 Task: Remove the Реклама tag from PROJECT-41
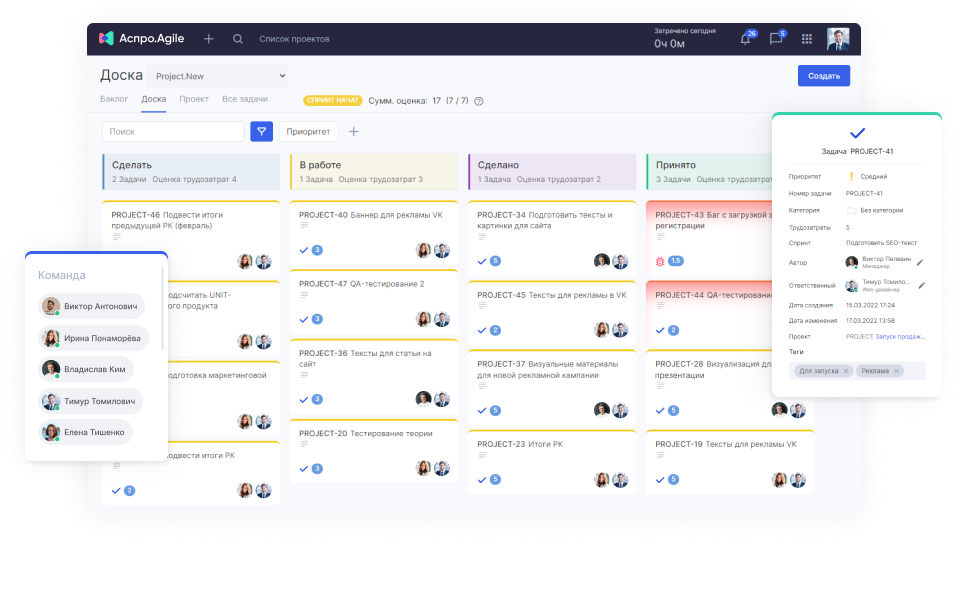pyautogui.click(x=895, y=369)
